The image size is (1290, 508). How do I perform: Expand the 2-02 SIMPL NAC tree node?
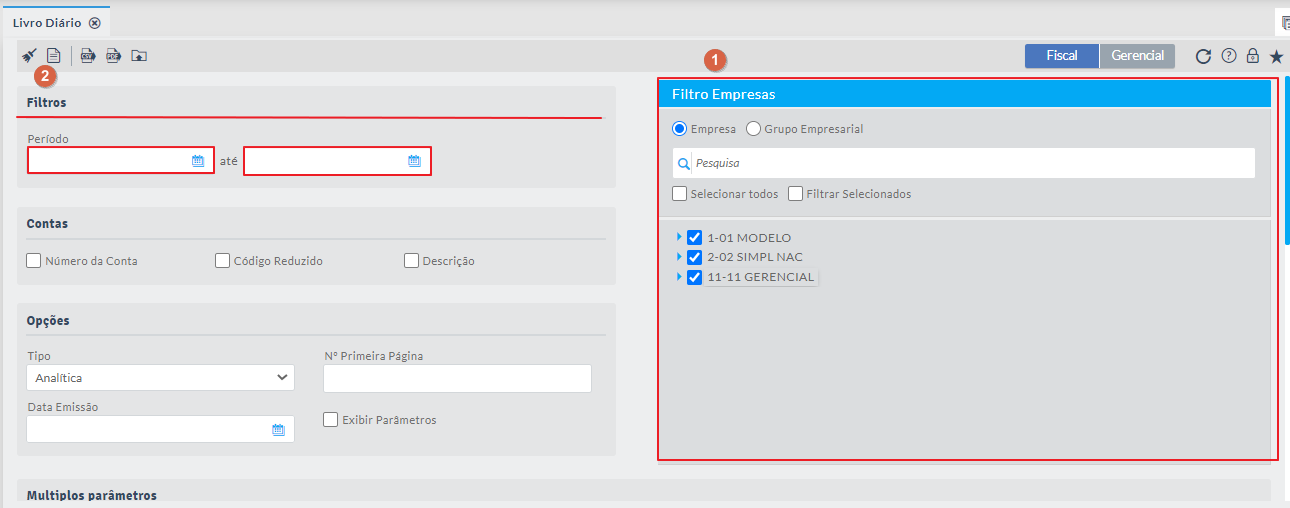[x=680, y=257]
